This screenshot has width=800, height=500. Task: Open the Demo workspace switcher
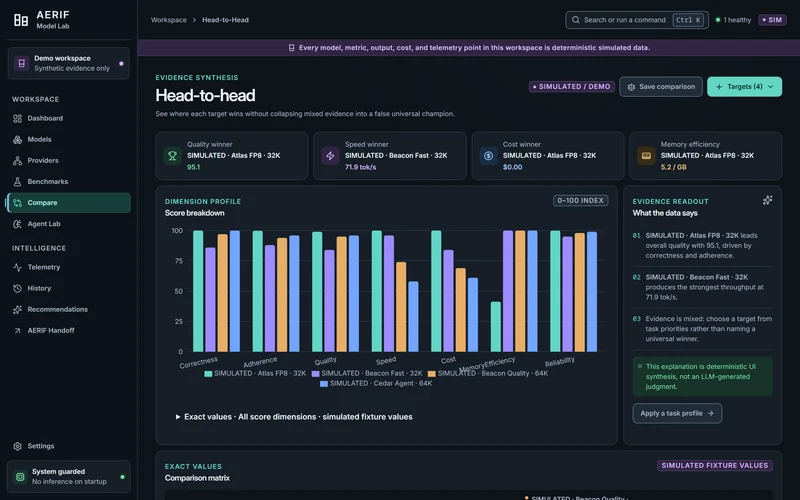[x=68, y=63]
